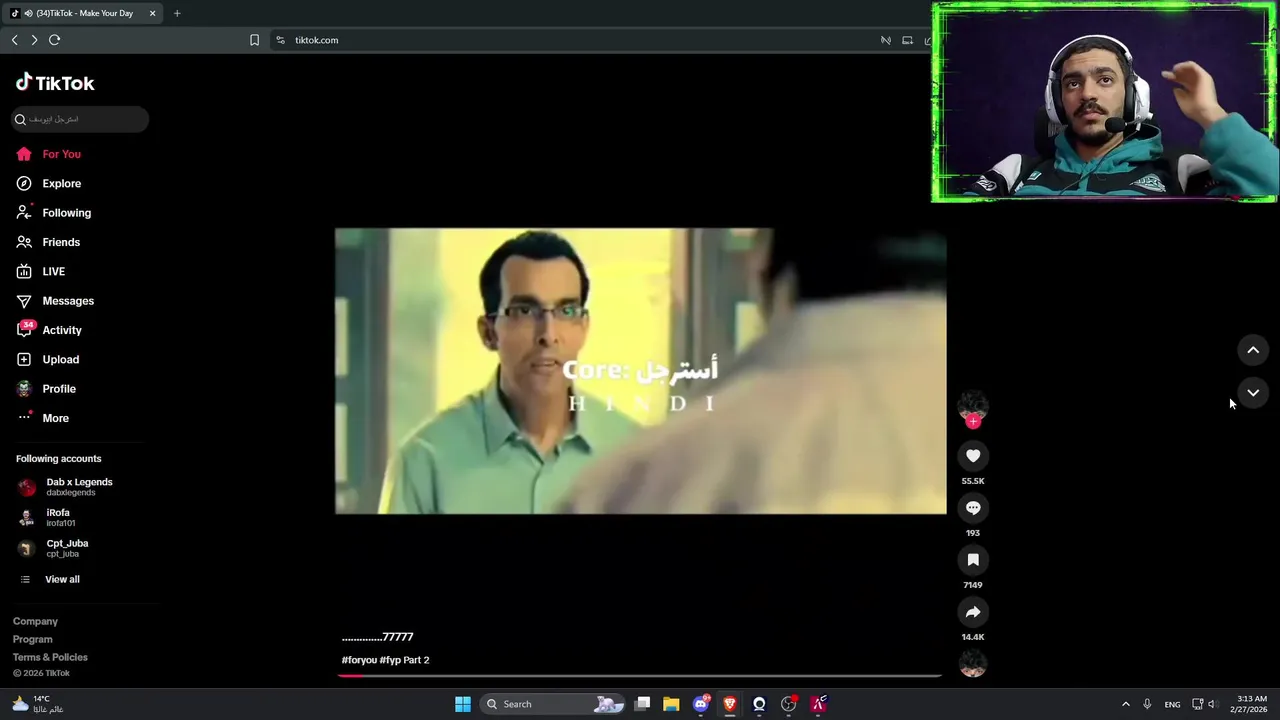This screenshot has width=1280, height=720.
Task: Go to the previous video
Action: (1253, 350)
